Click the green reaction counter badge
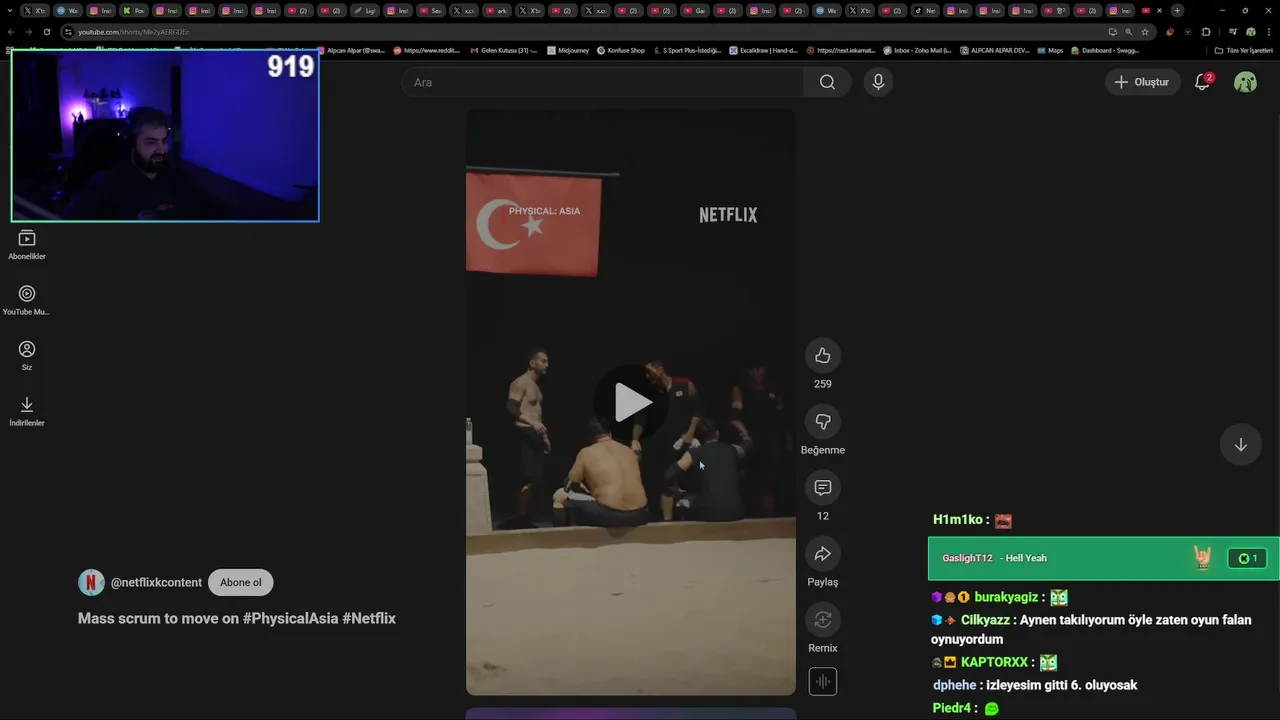Viewport: 1280px width, 720px height. pyautogui.click(x=1248, y=558)
